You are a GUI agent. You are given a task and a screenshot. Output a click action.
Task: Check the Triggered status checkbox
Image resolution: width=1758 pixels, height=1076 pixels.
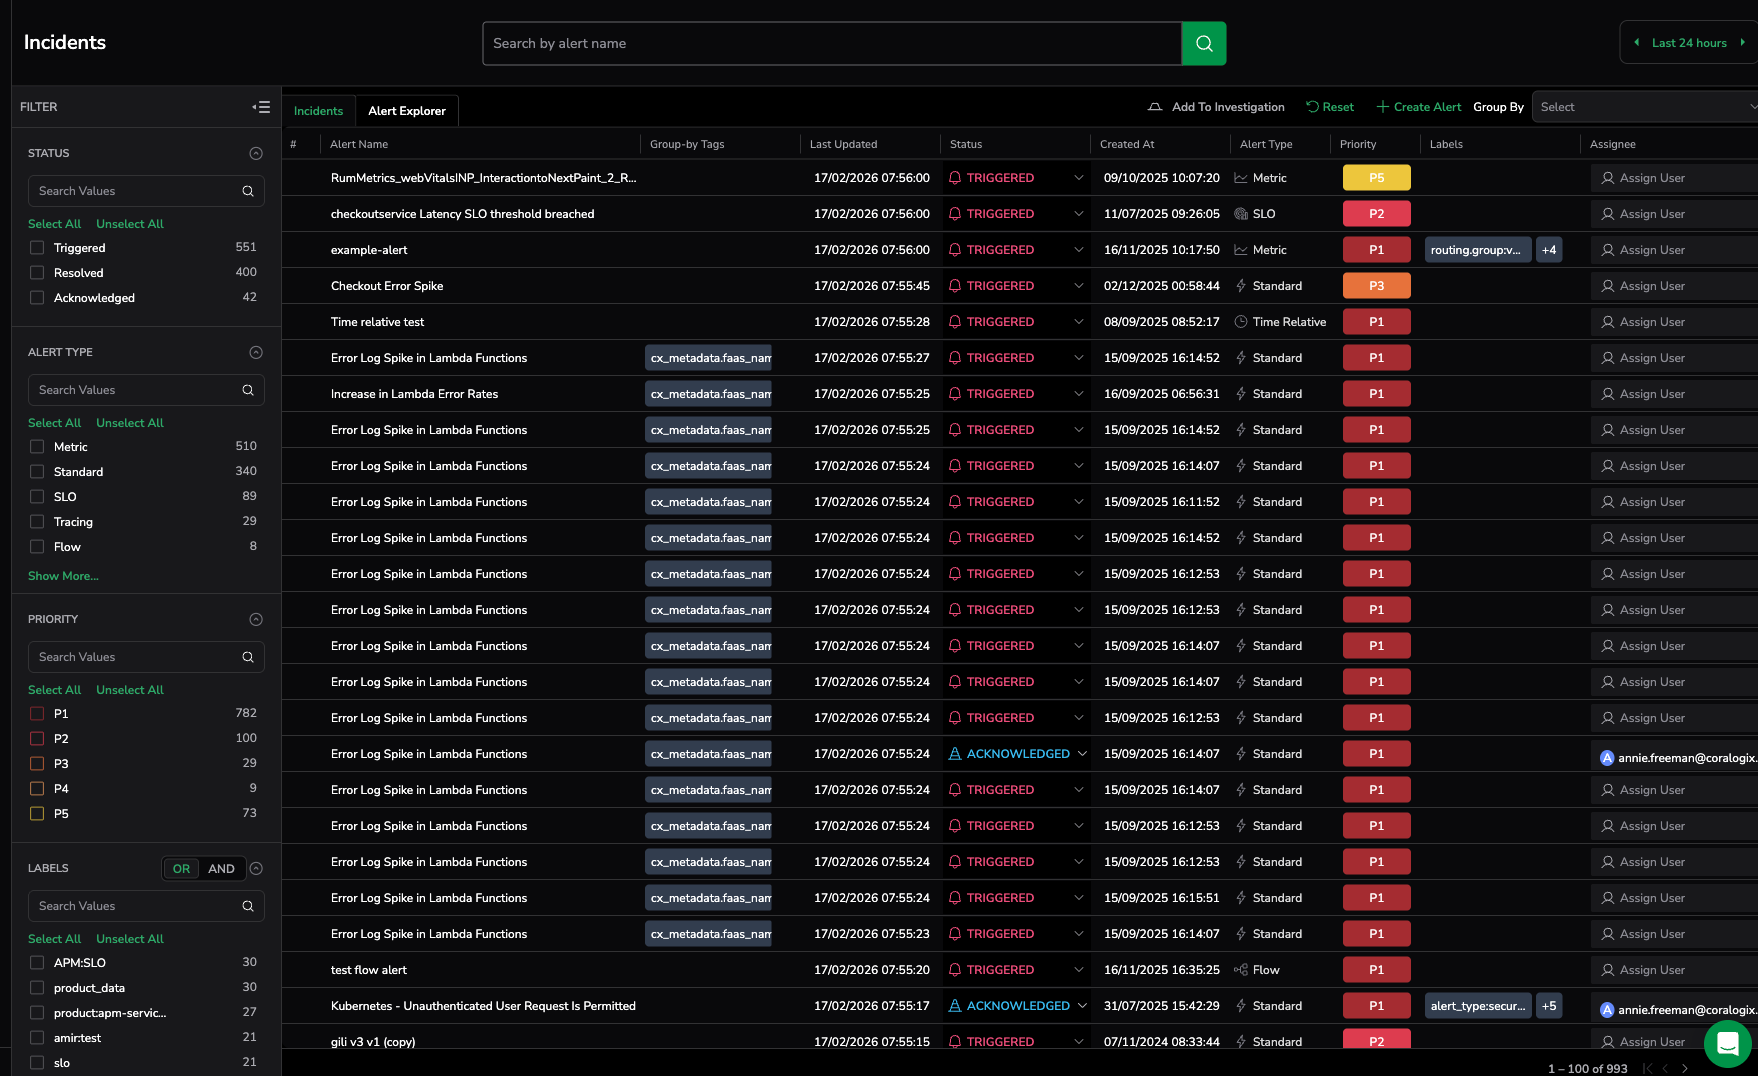37,248
